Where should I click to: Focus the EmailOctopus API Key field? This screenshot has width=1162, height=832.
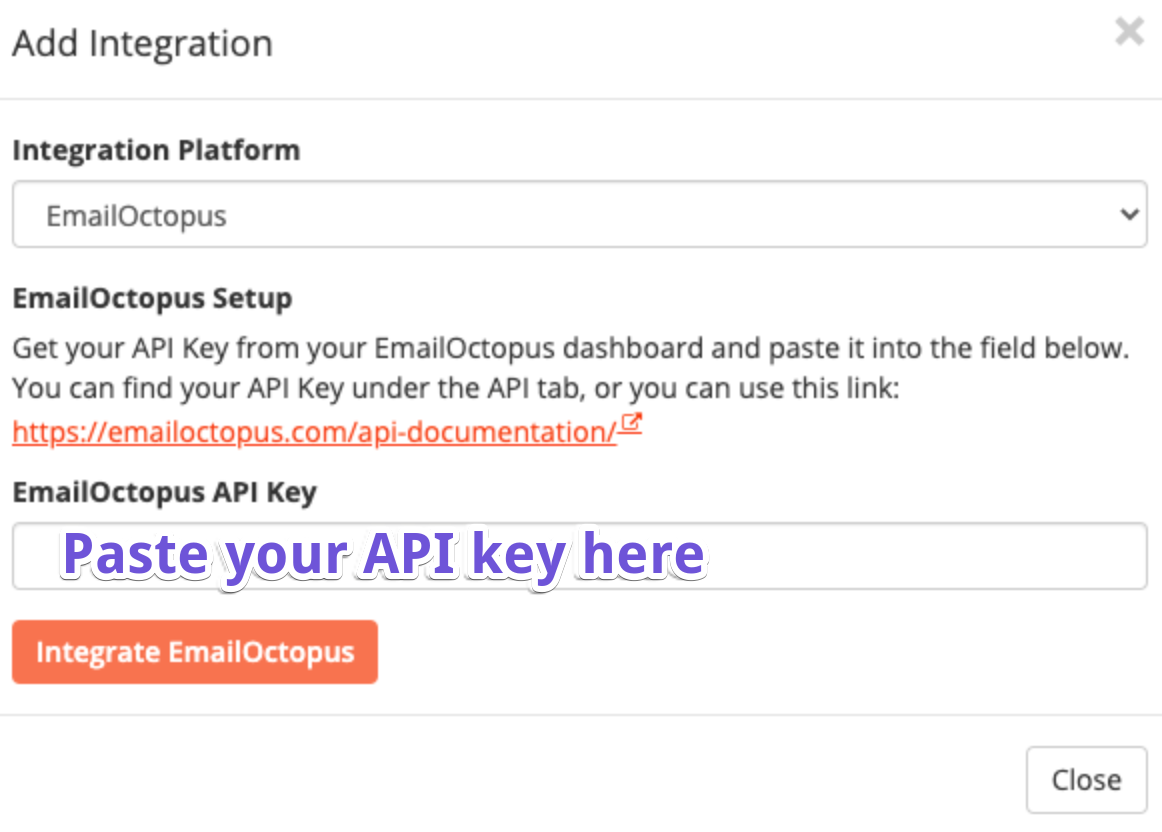tap(580, 556)
